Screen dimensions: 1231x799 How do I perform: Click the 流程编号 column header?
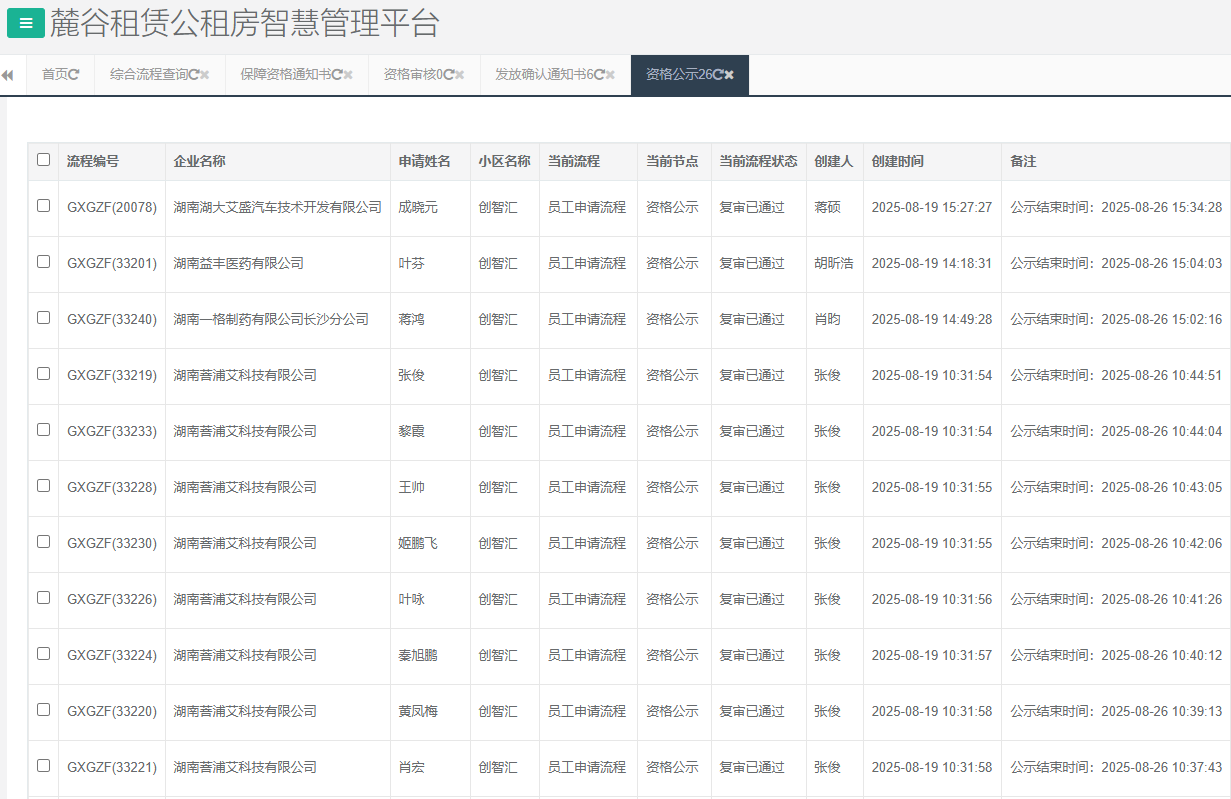click(x=93, y=161)
